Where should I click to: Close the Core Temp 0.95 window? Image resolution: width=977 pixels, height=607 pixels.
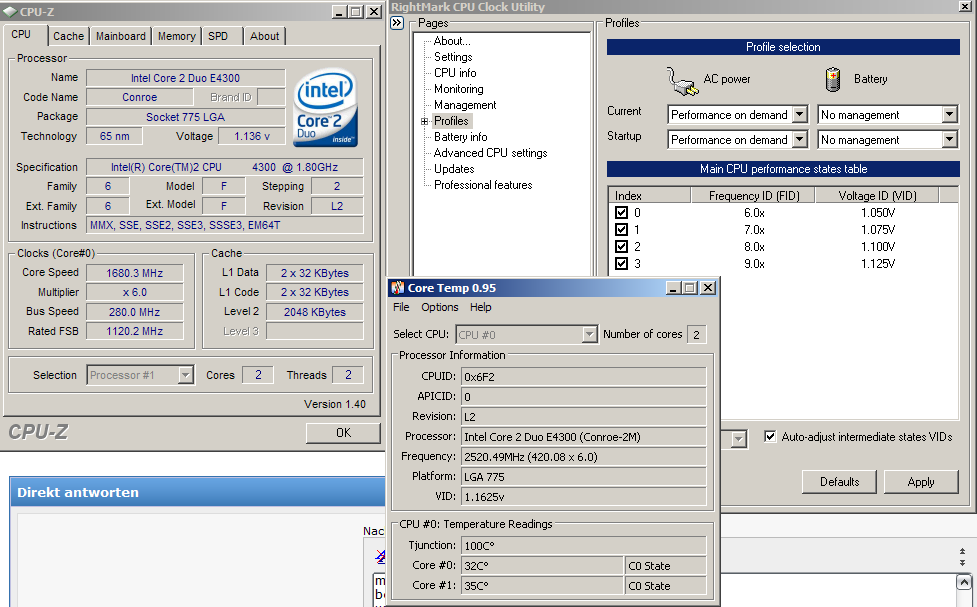pyautogui.click(x=708, y=288)
